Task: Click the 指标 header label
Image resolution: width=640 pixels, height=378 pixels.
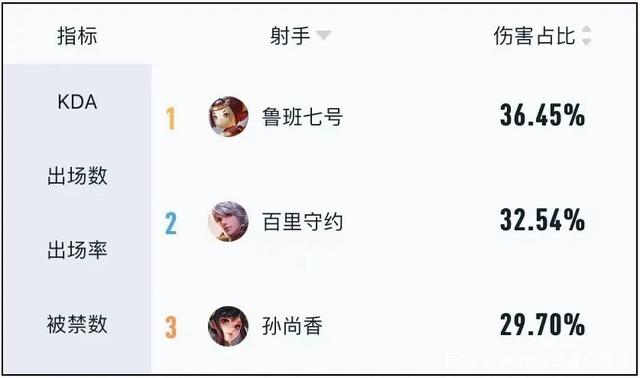Action: 77,36
